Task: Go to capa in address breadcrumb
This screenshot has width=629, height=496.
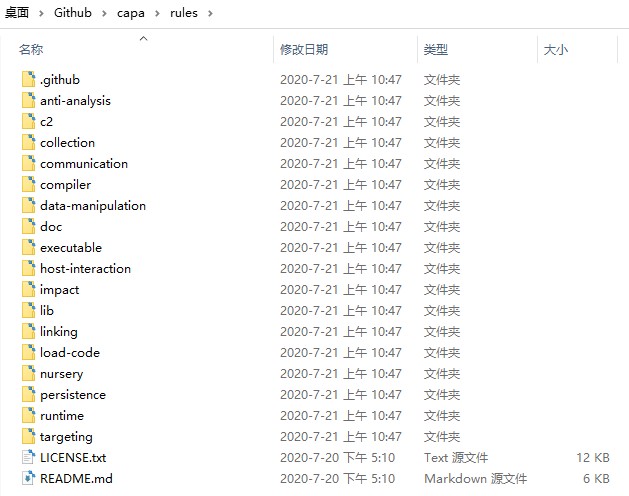Action: coord(131,13)
